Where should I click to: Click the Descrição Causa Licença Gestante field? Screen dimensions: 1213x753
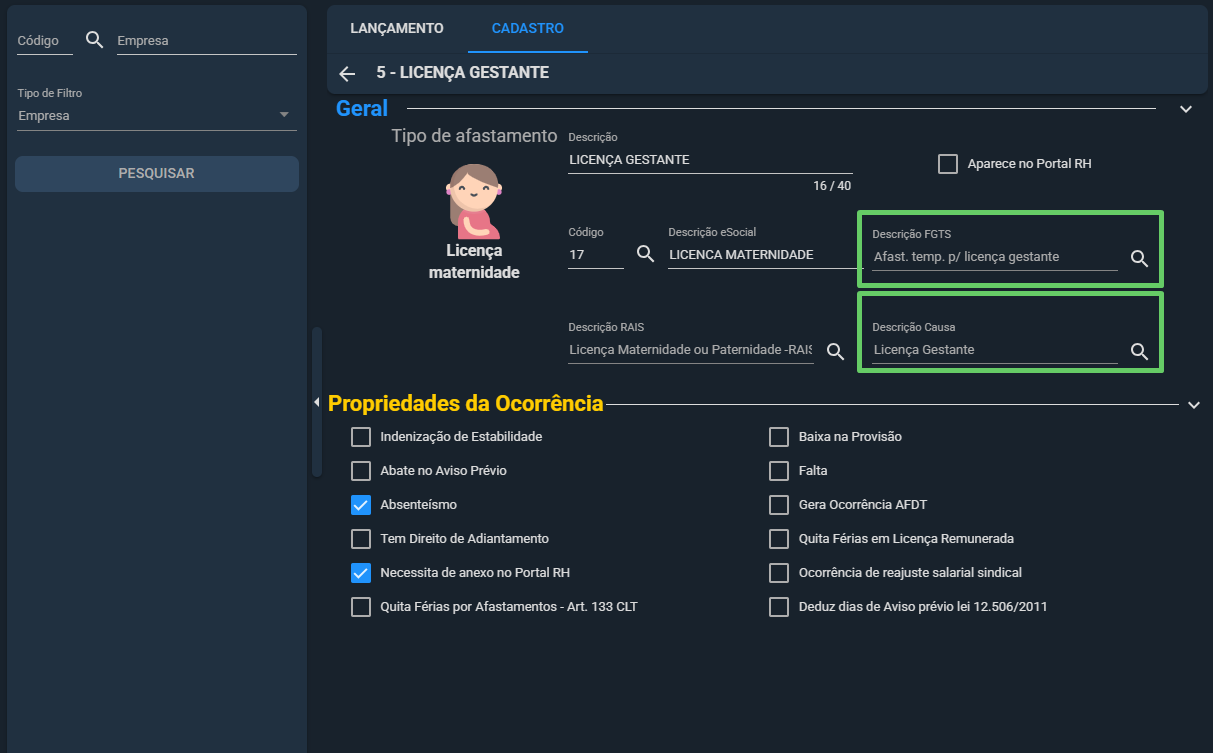[x=995, y=350]
